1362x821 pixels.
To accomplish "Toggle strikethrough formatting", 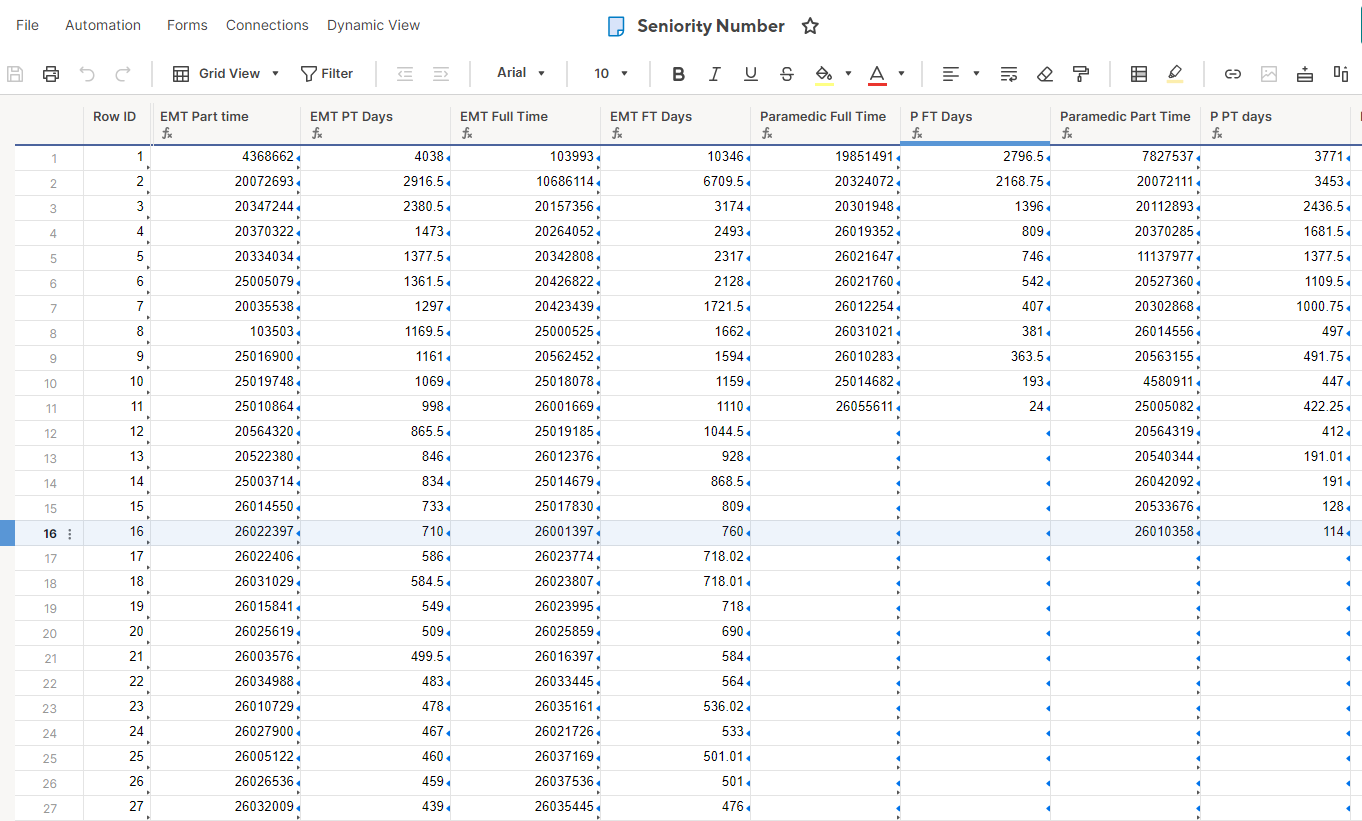I will coord(787,73).
